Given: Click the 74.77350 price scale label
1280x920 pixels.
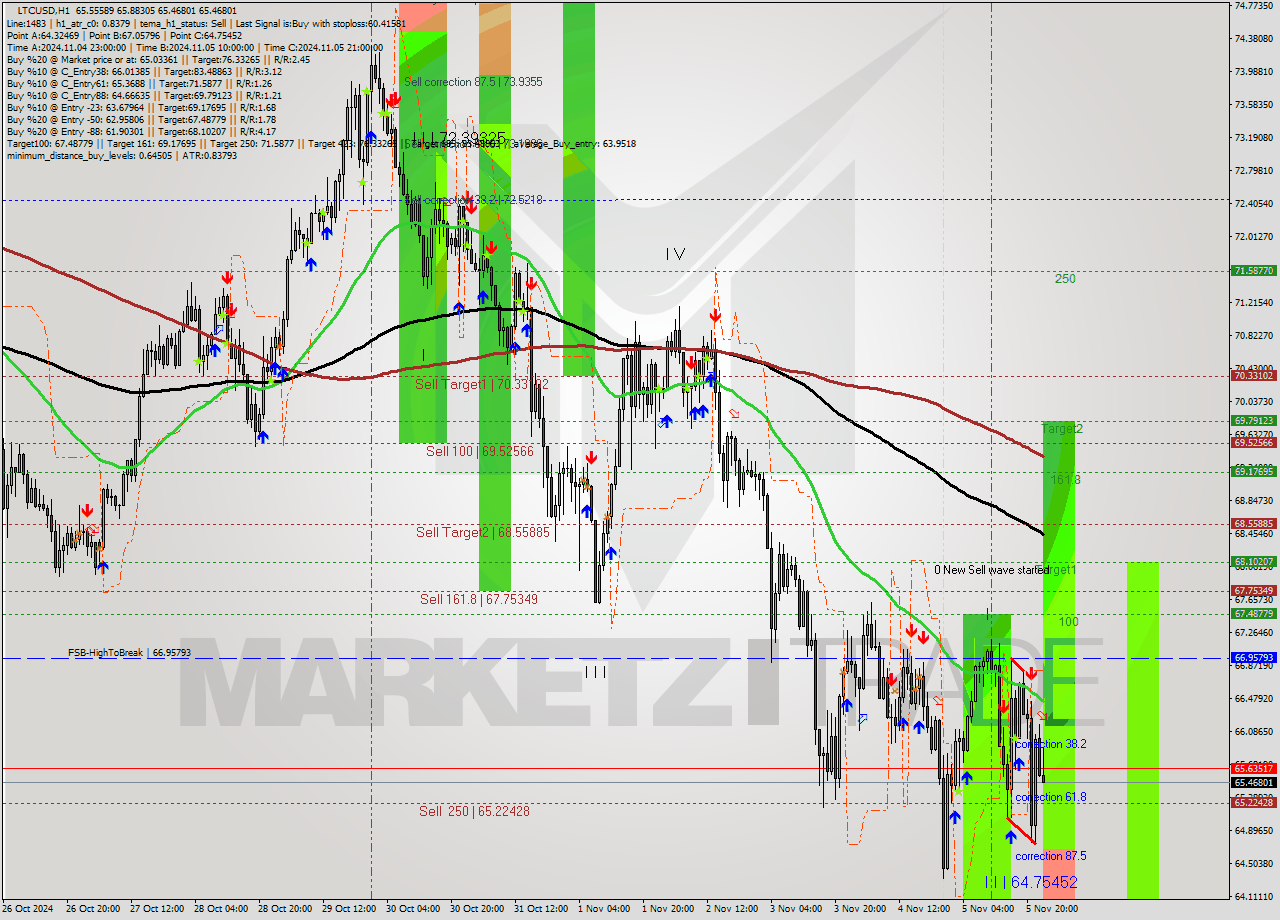Looking at the screenshot, I should tap(1253, 6).
